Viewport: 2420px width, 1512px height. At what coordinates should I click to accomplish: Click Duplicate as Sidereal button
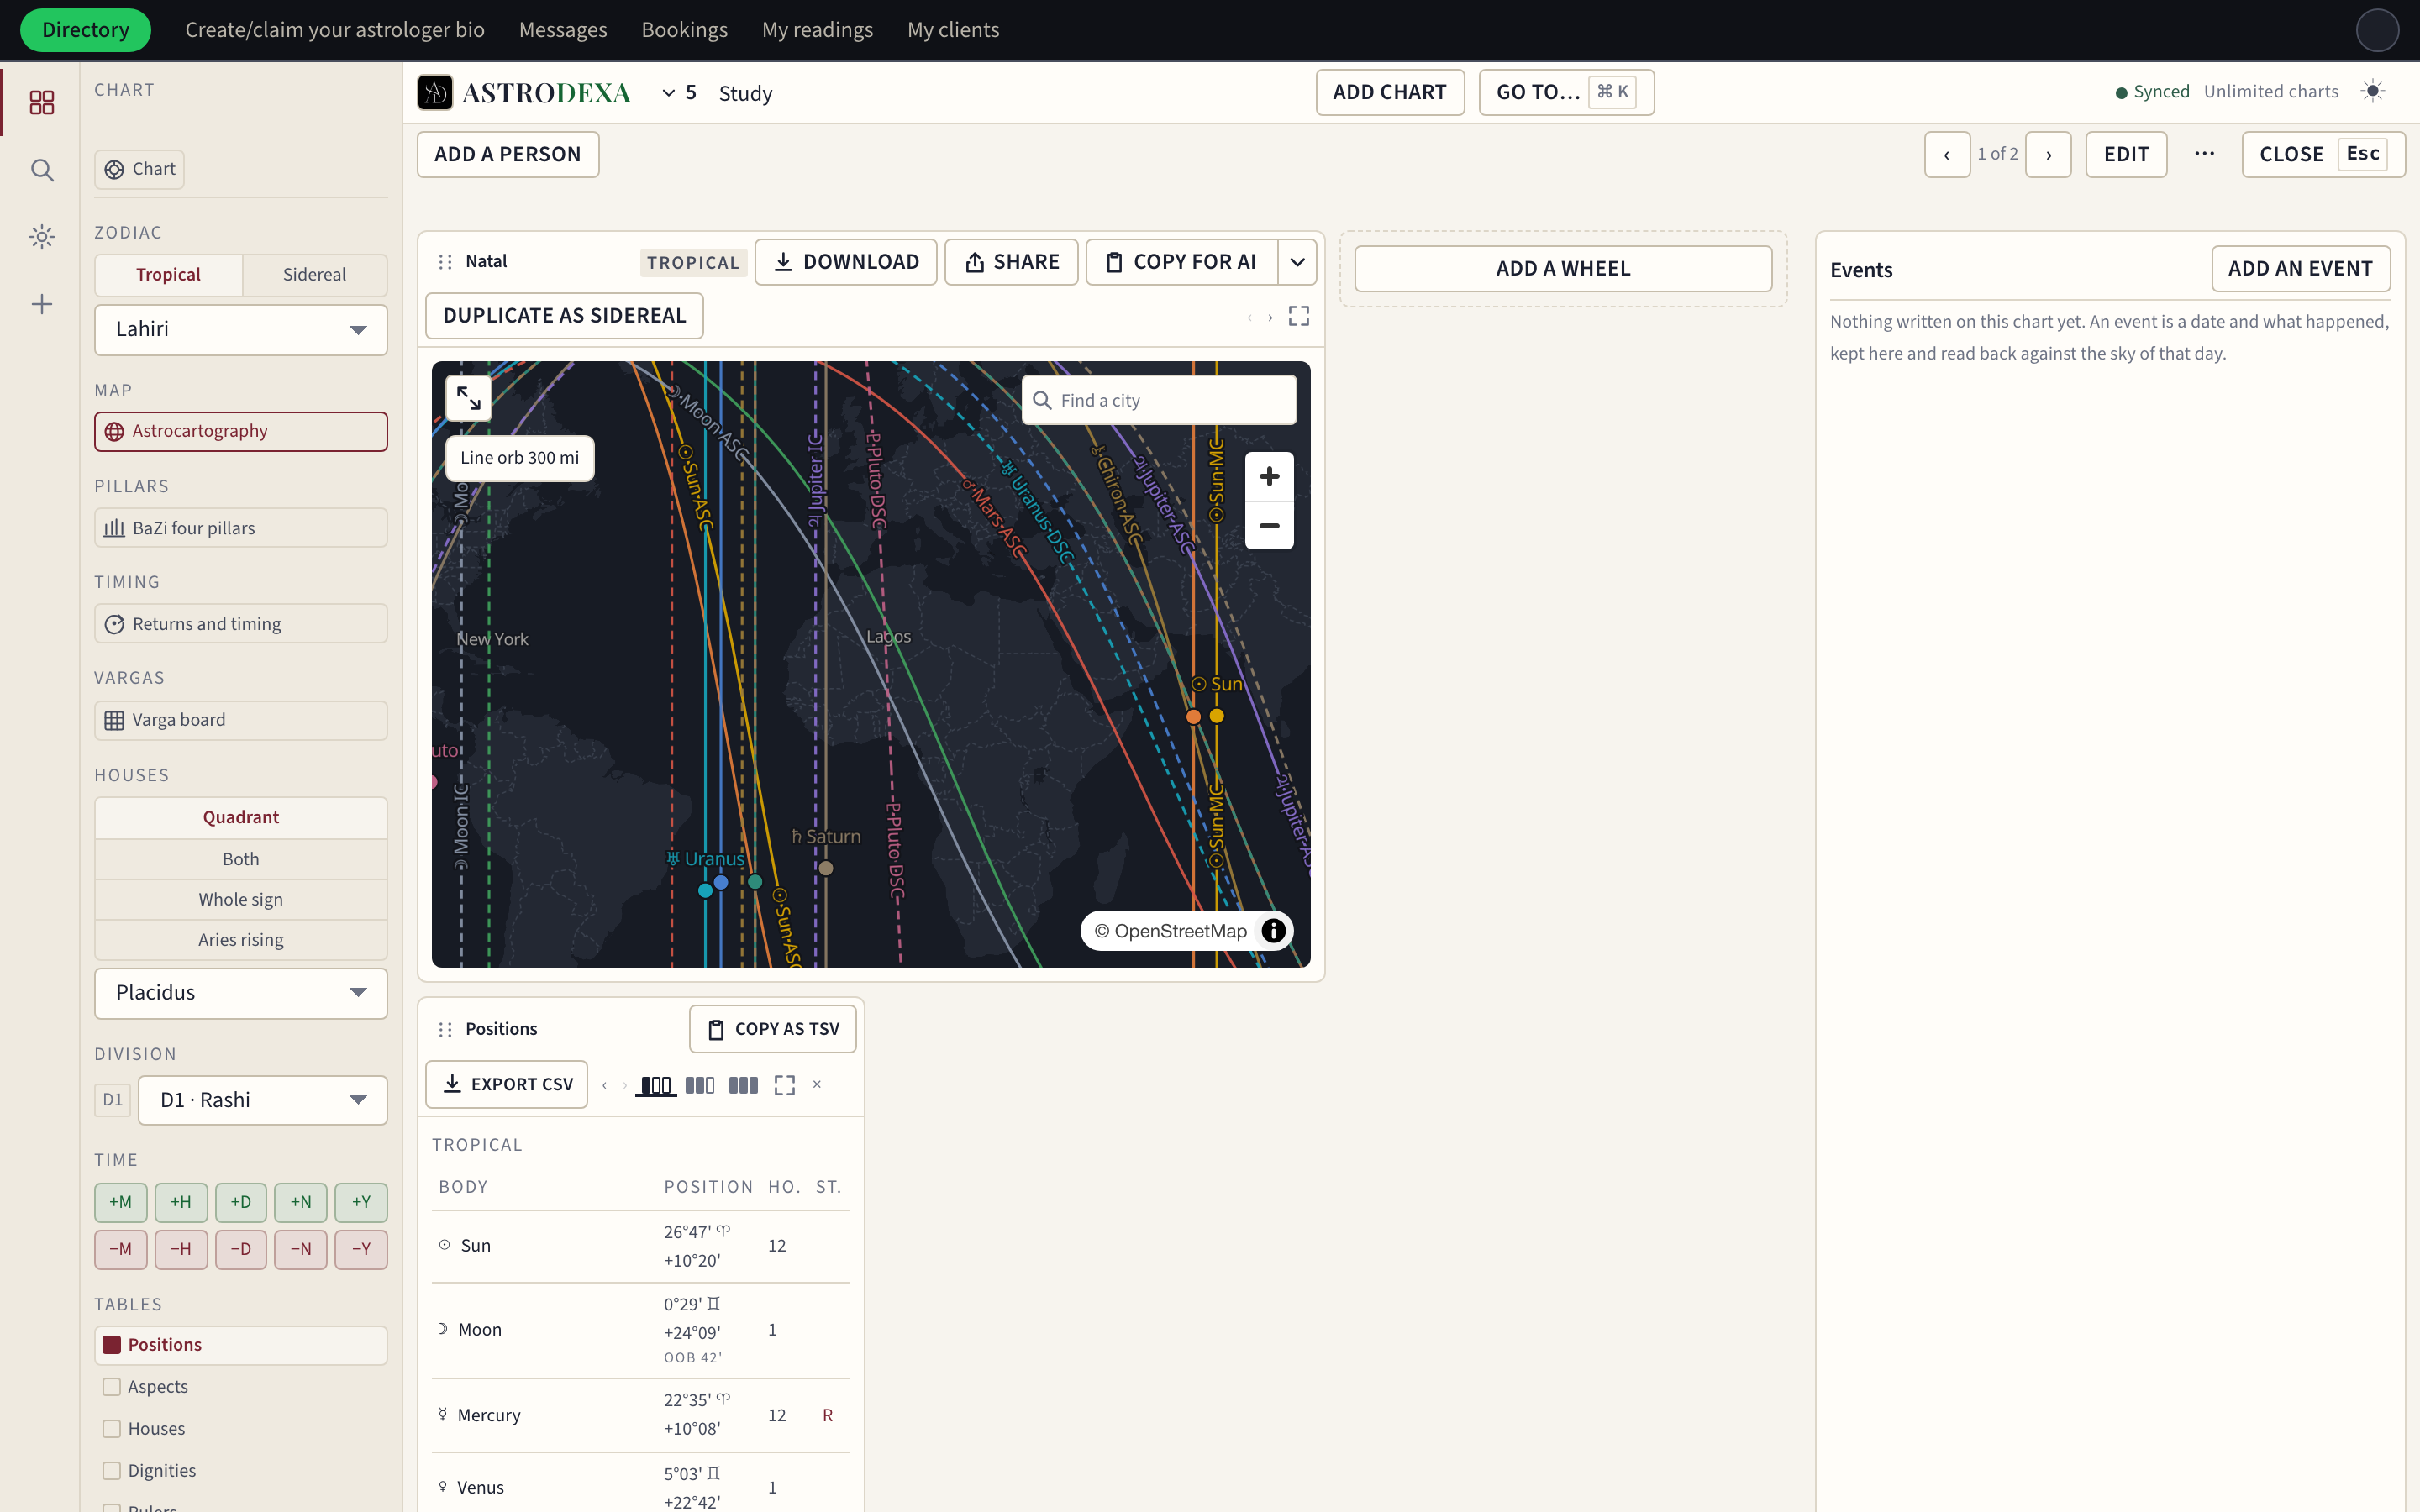[564, 315]
